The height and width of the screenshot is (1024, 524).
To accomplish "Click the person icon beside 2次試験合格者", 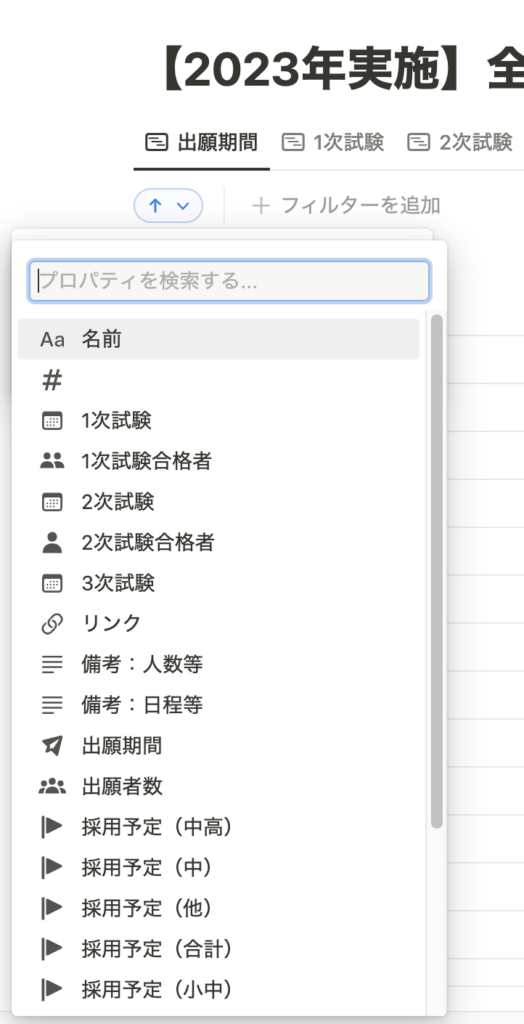I will (x=52, y=542).
